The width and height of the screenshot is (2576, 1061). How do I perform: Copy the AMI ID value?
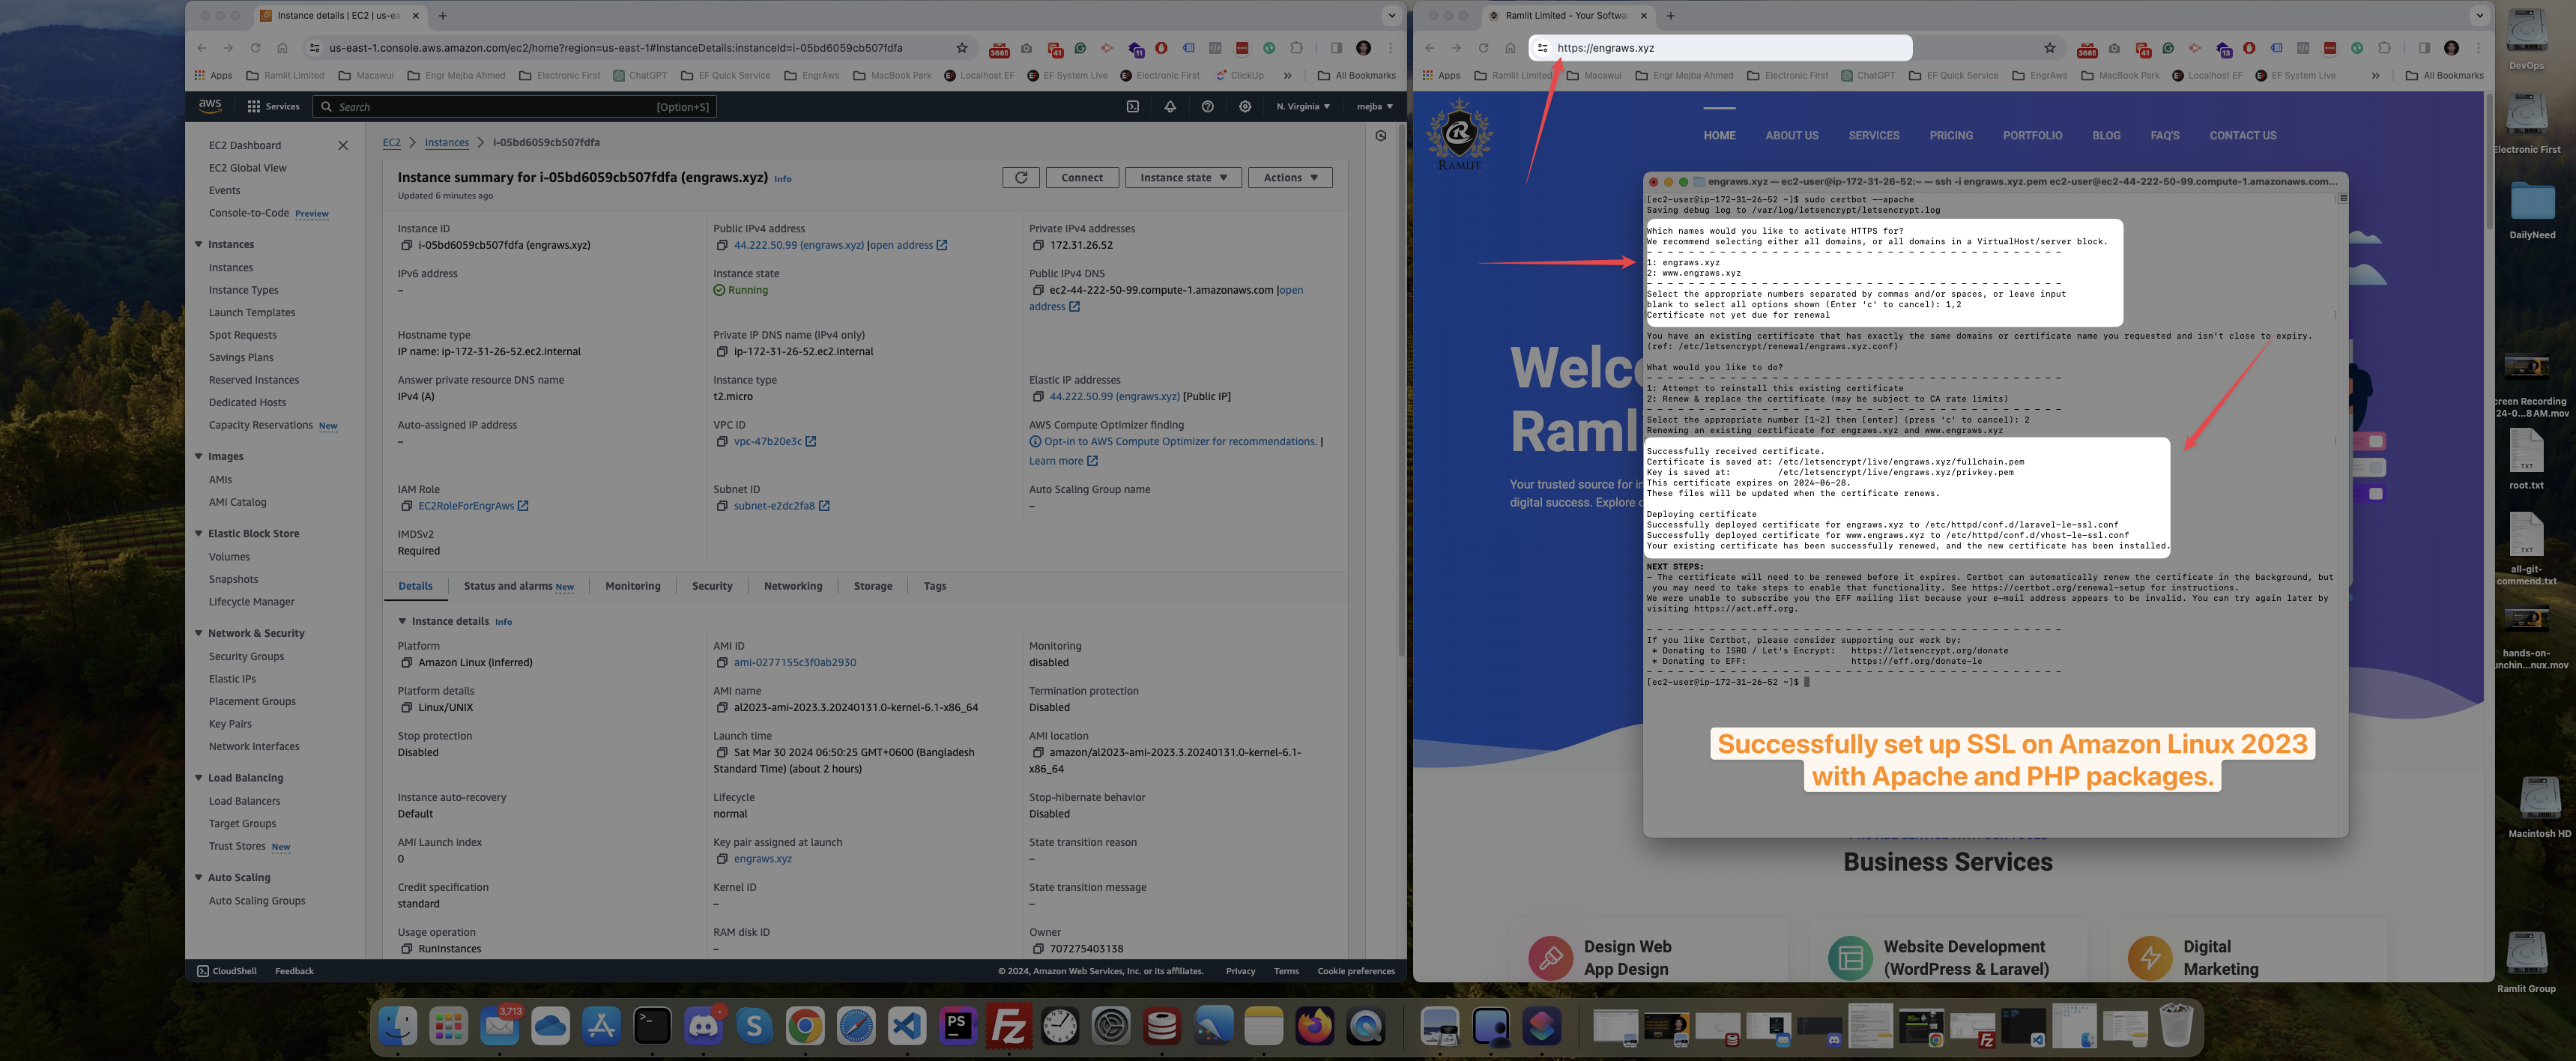point(721,662)
